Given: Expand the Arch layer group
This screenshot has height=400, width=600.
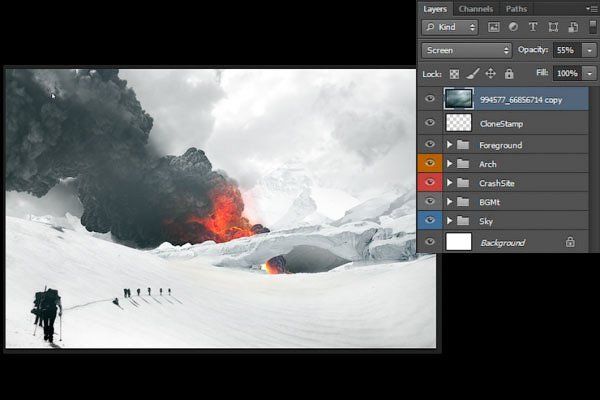Looking at the screenshot, I should coord(450,164).
